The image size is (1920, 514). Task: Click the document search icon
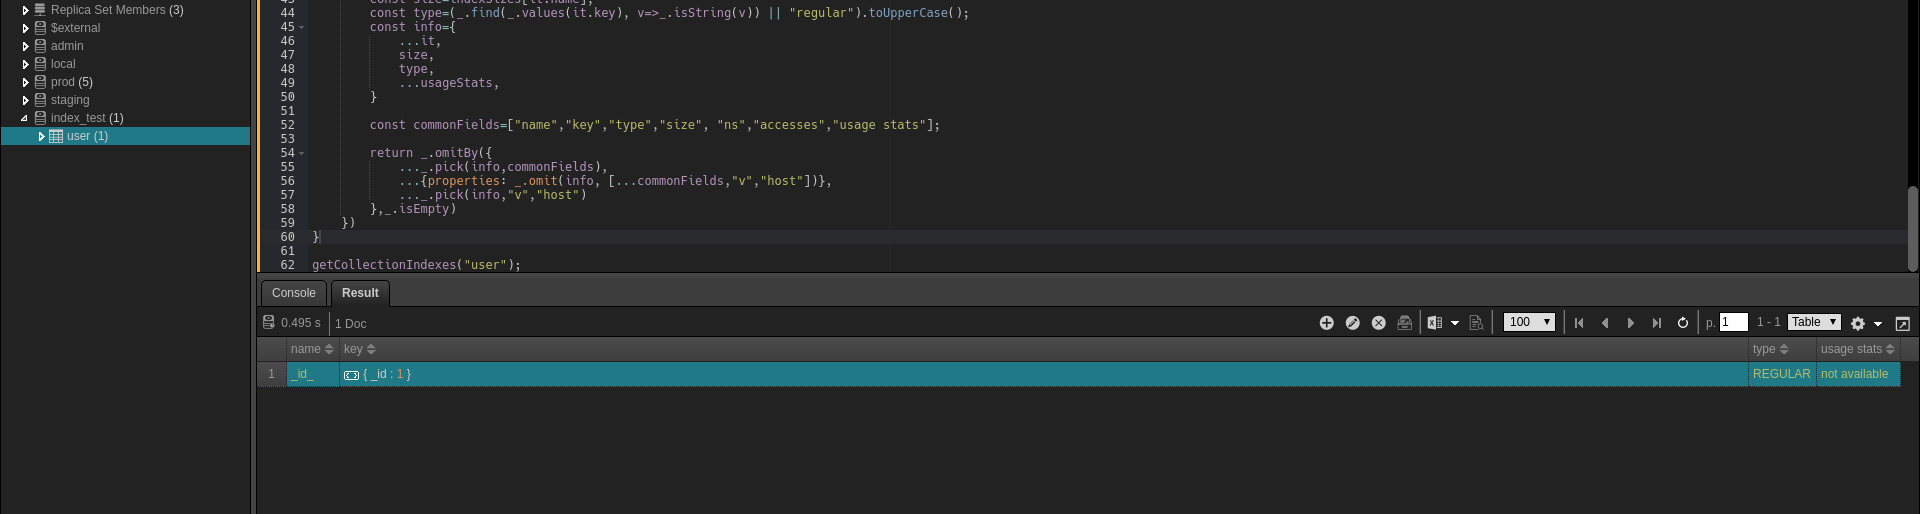pos(1476,323)
